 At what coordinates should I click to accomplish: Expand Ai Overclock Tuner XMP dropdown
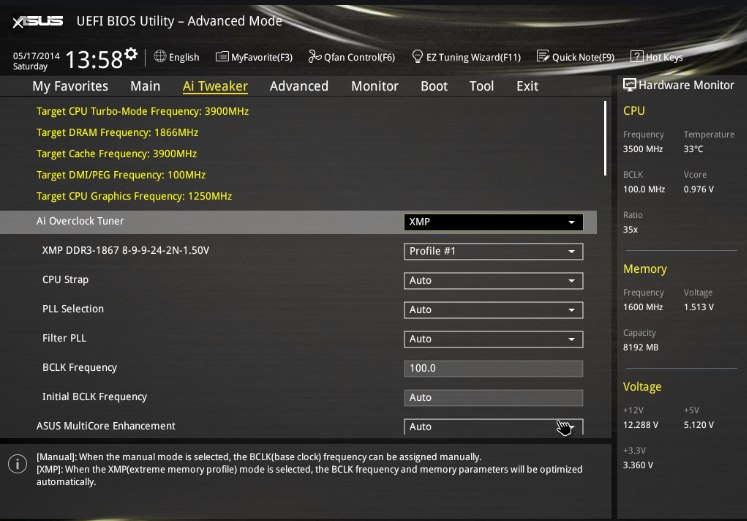pyautogui.click(x=494, y=222)
